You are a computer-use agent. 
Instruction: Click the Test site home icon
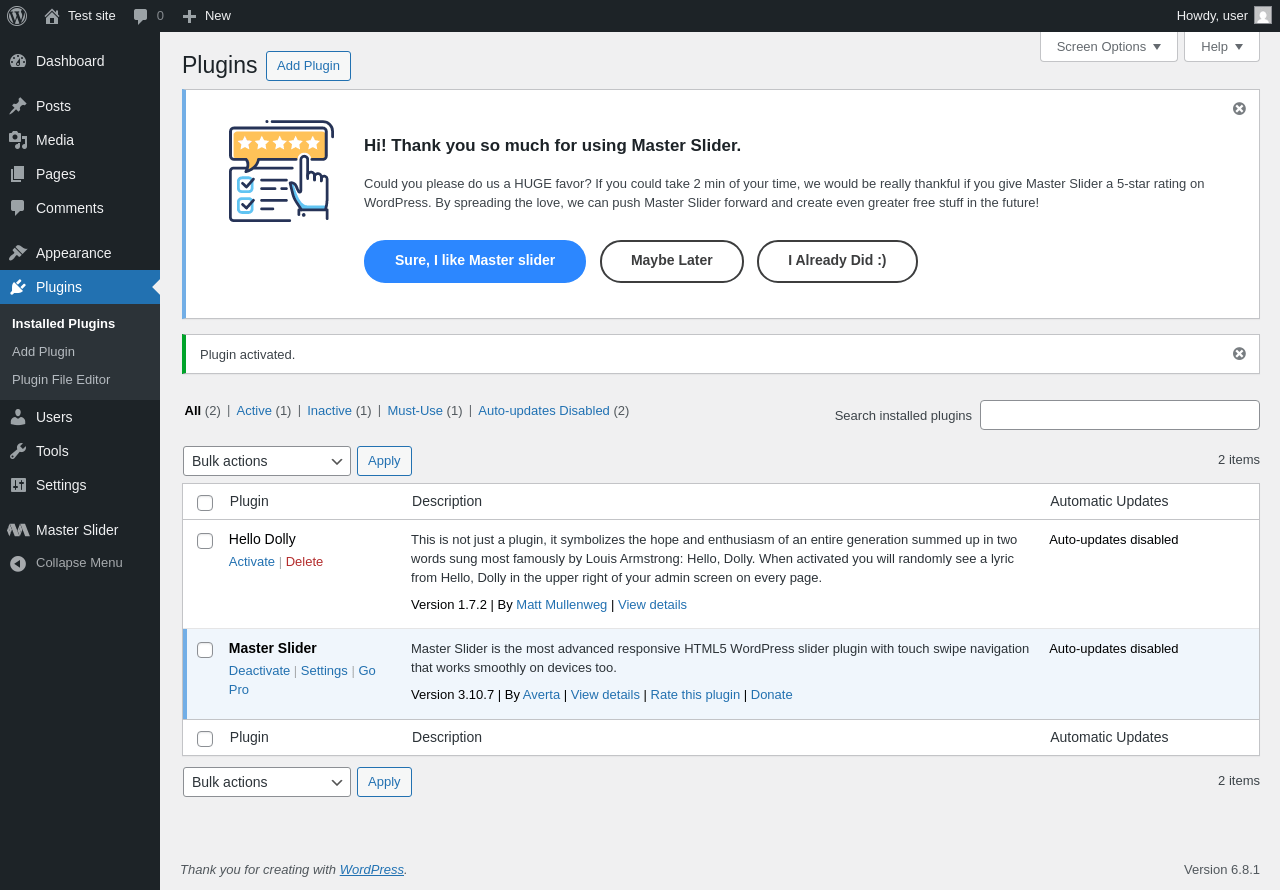(52, 16)
